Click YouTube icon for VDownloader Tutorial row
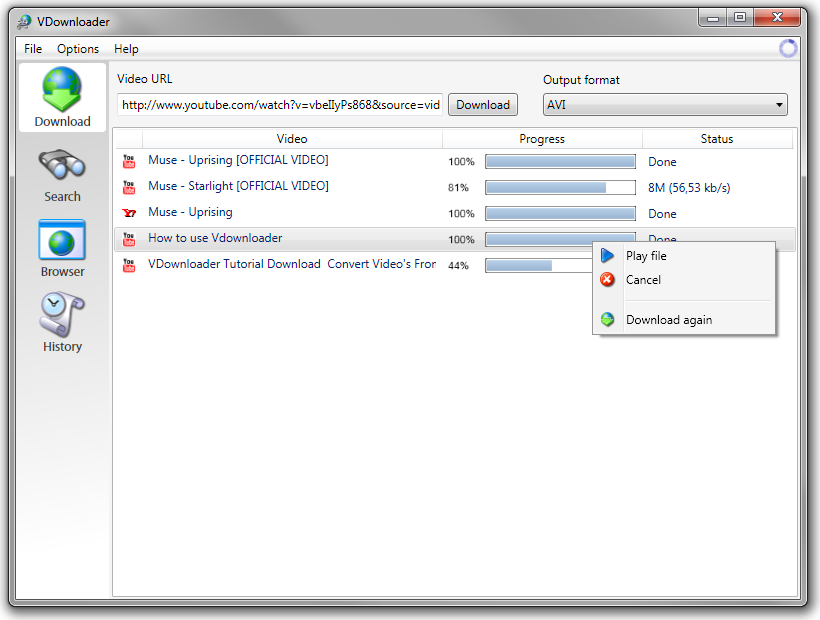 pyautogui.click(x=129, y=265)
